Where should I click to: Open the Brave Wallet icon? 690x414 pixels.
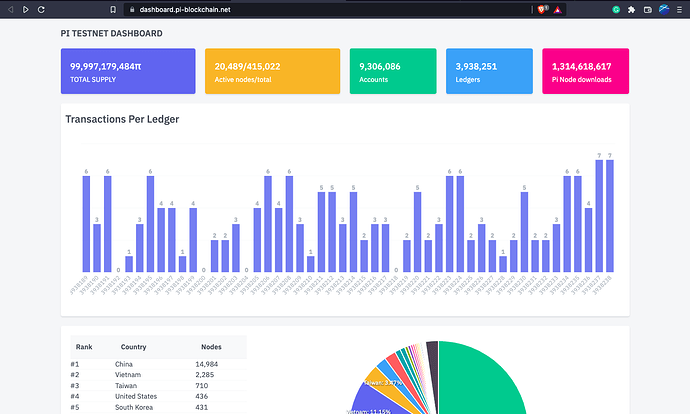point(647,9)
